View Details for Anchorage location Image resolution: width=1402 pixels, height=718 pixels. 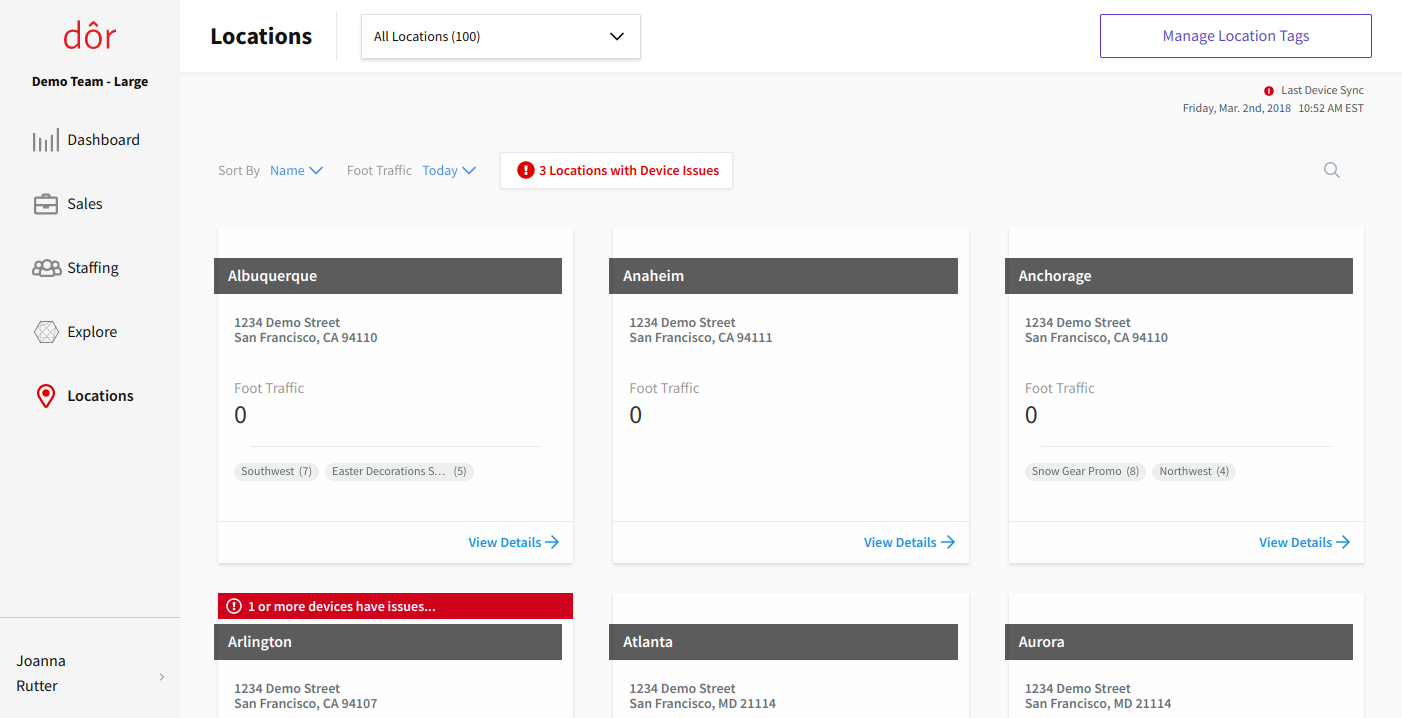(x=1304, y=542)
